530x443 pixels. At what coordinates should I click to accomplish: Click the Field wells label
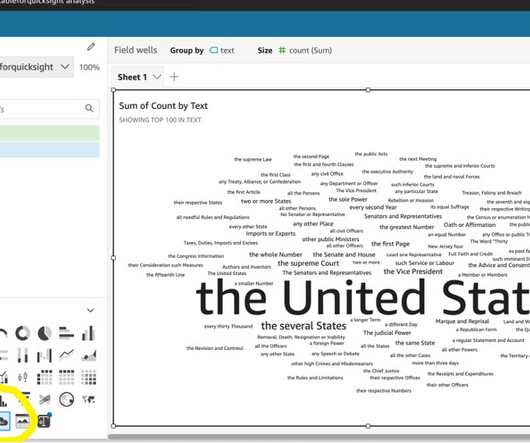click(136, 50)
